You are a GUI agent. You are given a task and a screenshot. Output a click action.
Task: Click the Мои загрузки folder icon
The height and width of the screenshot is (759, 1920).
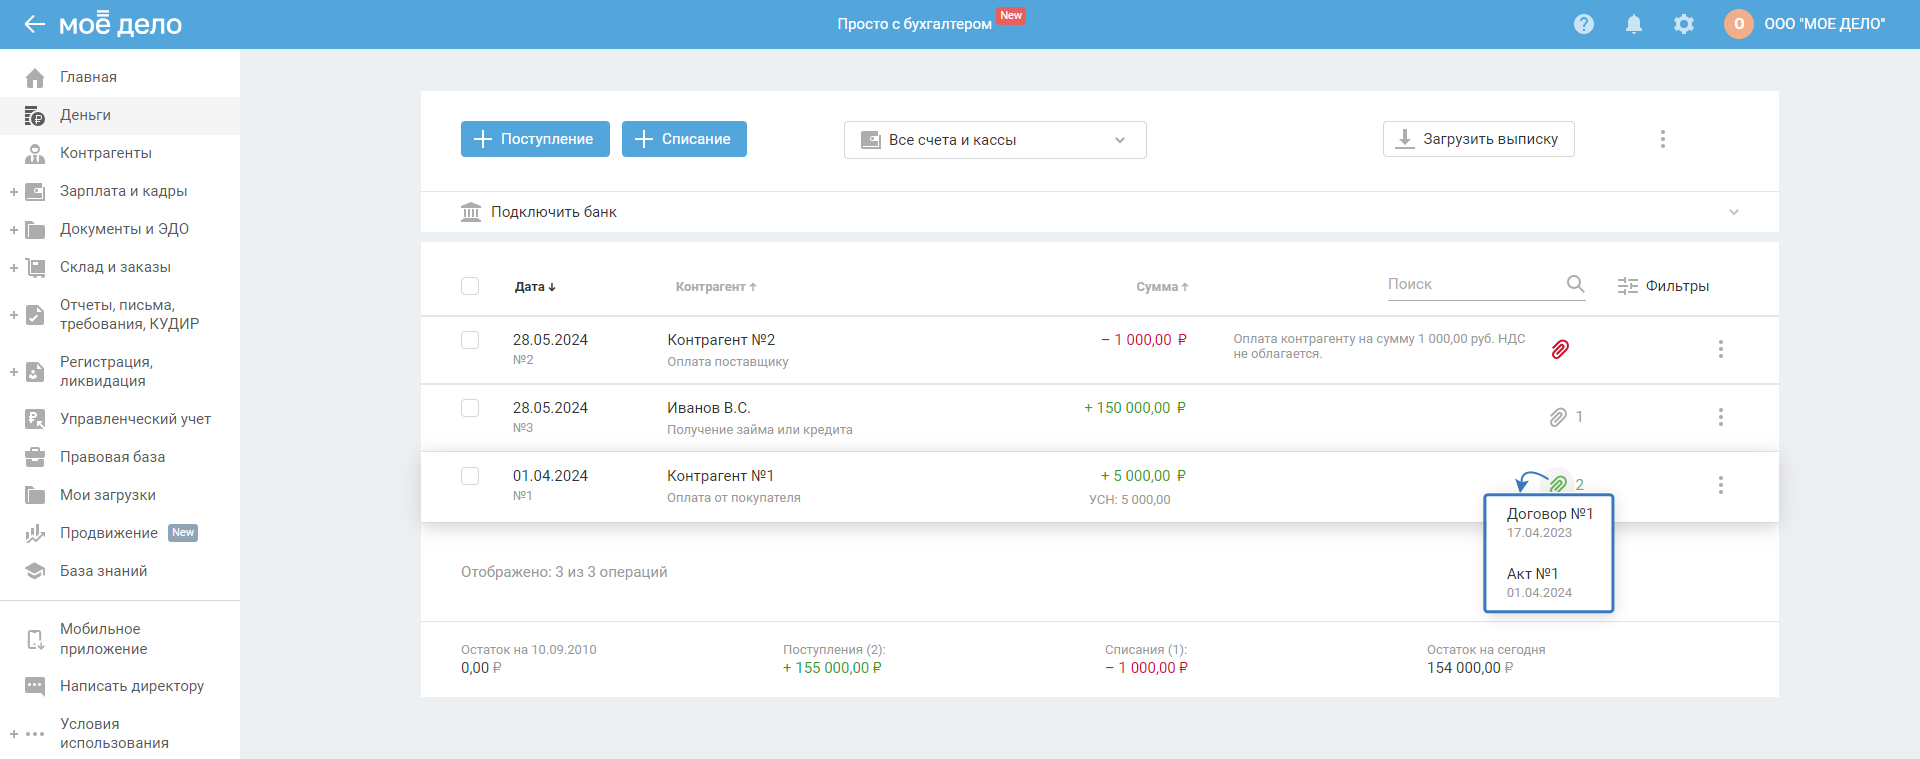pos(35,495)
